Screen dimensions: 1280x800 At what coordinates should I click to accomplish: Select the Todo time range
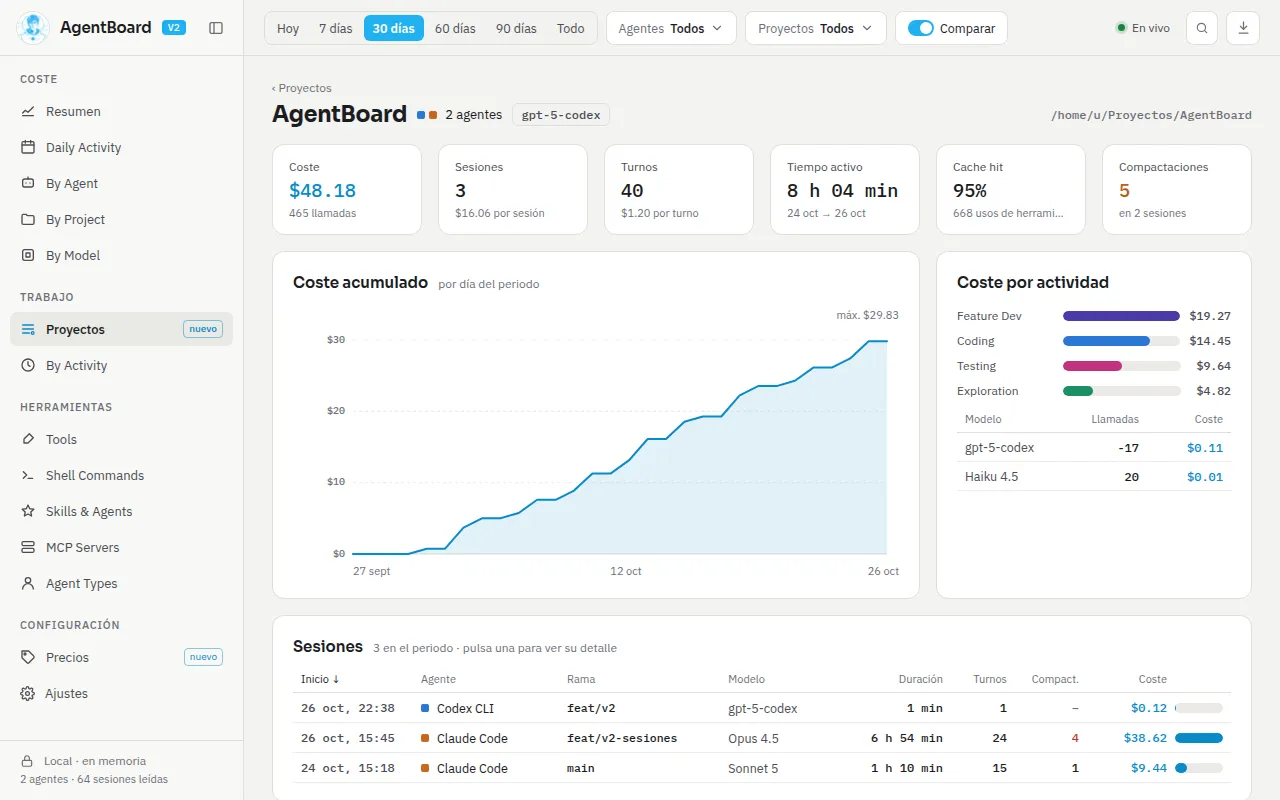[571, 28]
